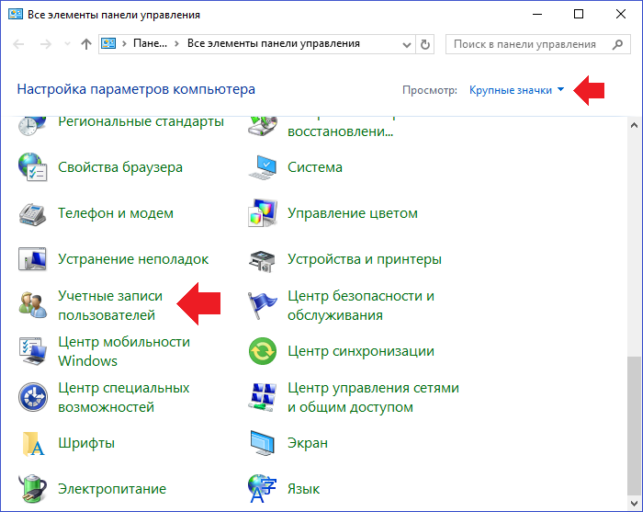
Task: Click Все элементы панели управления breadcrumb
Action: click(274, 43)
